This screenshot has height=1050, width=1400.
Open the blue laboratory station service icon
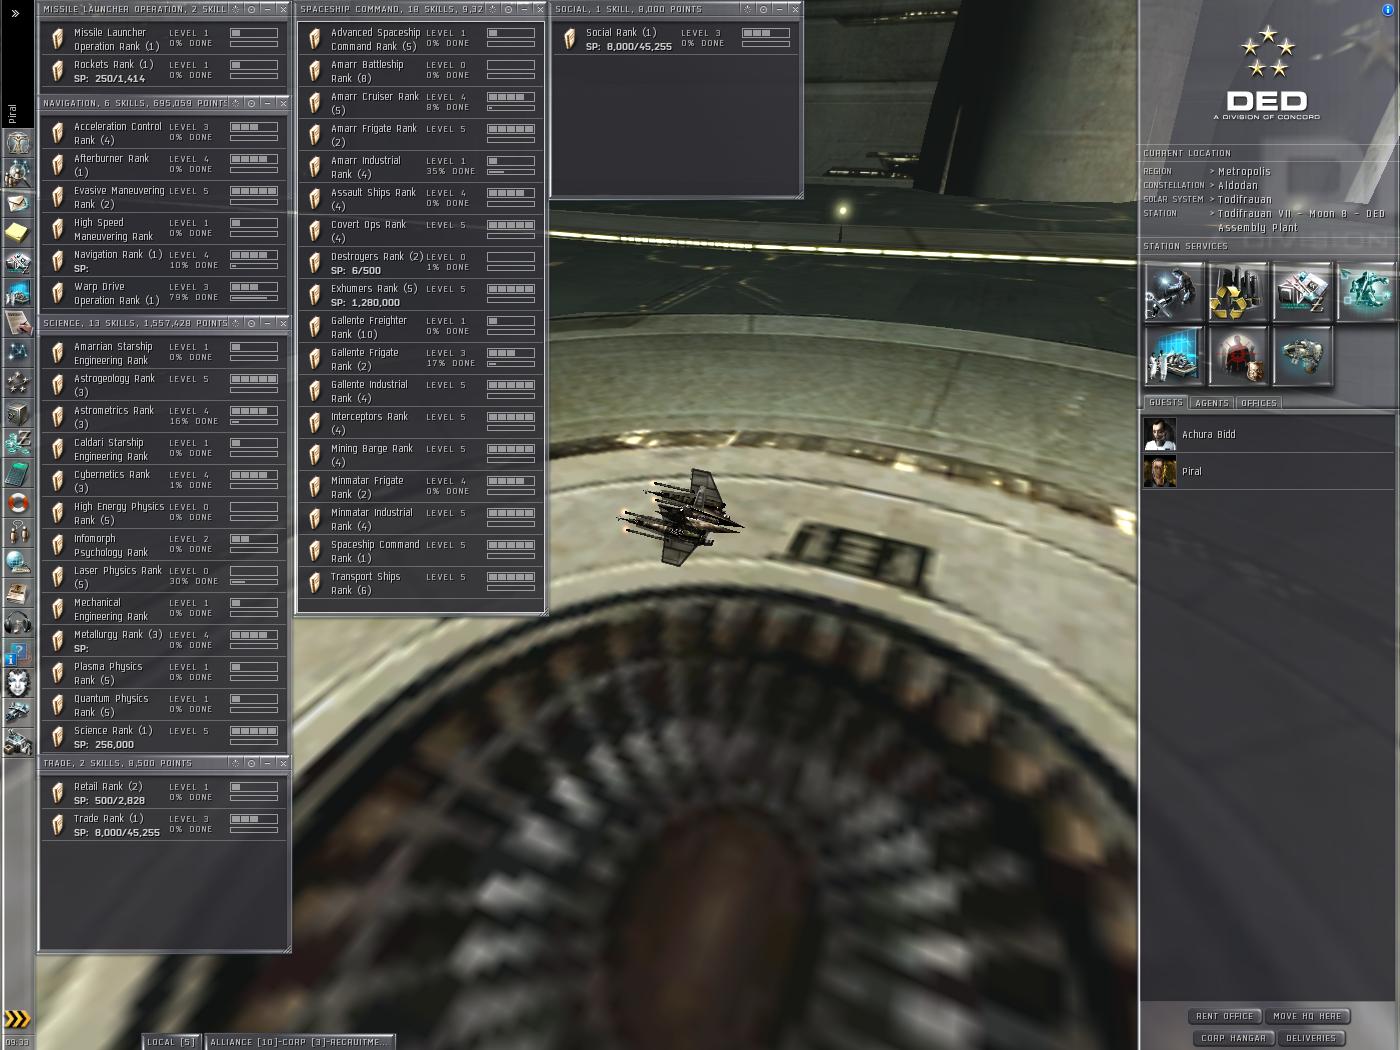tap(1173, 356)
